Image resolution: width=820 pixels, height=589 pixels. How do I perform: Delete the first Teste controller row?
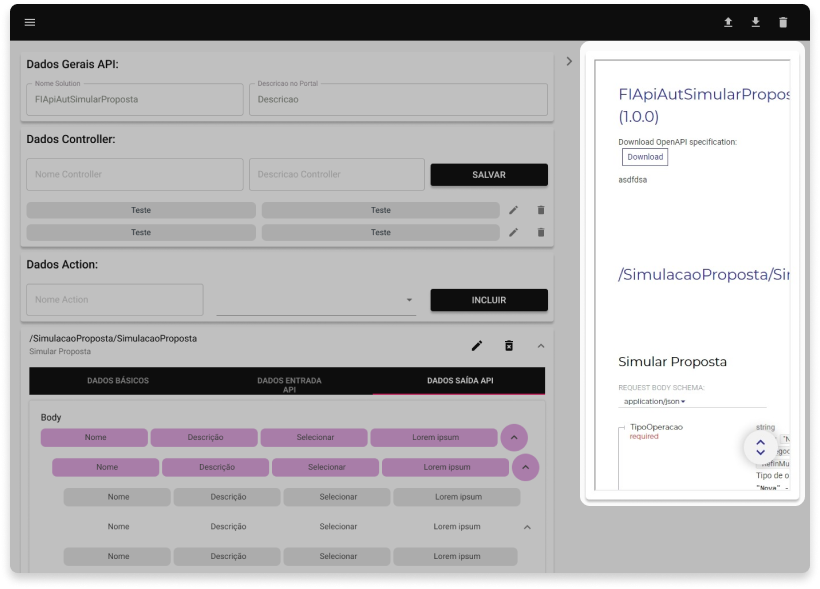[541, 210]
